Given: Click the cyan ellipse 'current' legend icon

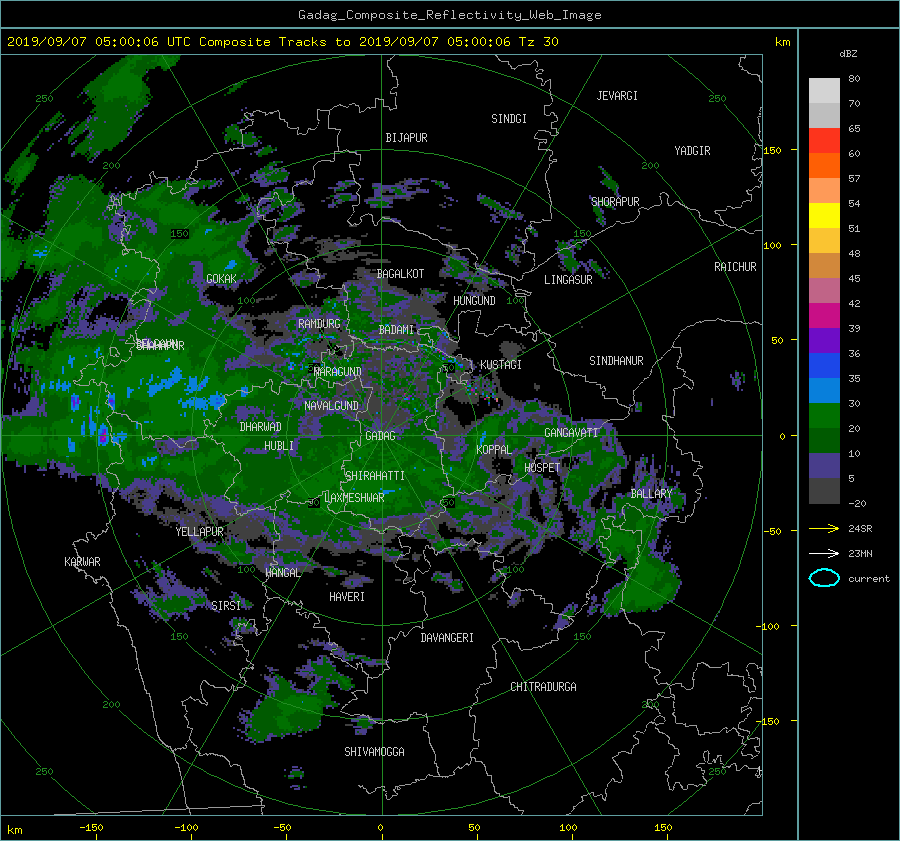Looking at the screenshot, I should pyautogui.click(x=824, y=578).
